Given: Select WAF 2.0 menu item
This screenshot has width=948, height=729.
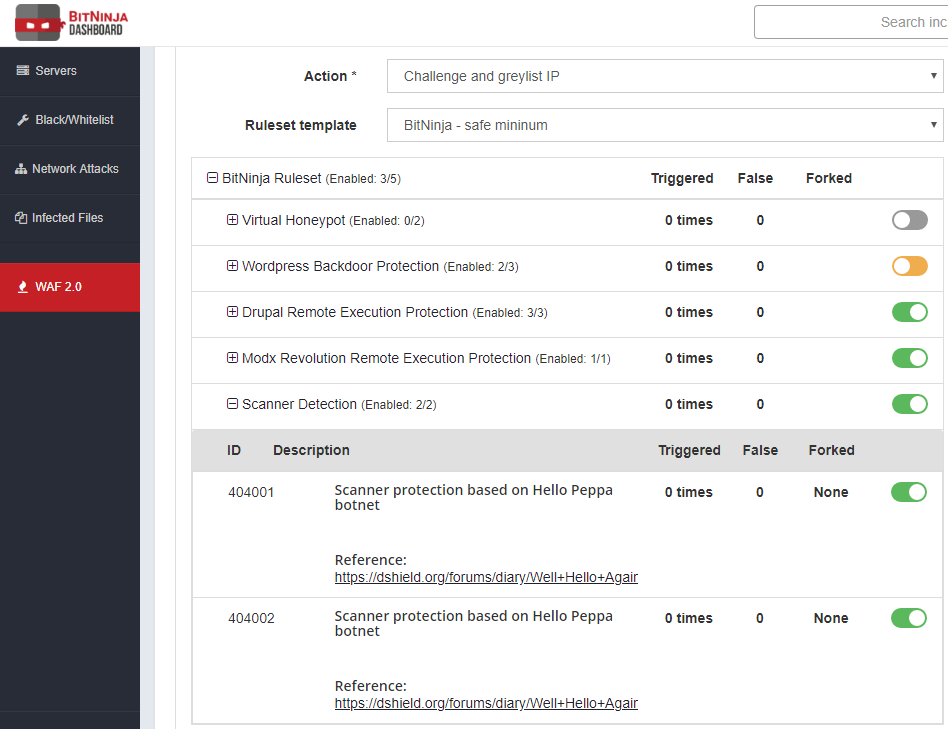Looking at the screenshot, I should (70, 287).
